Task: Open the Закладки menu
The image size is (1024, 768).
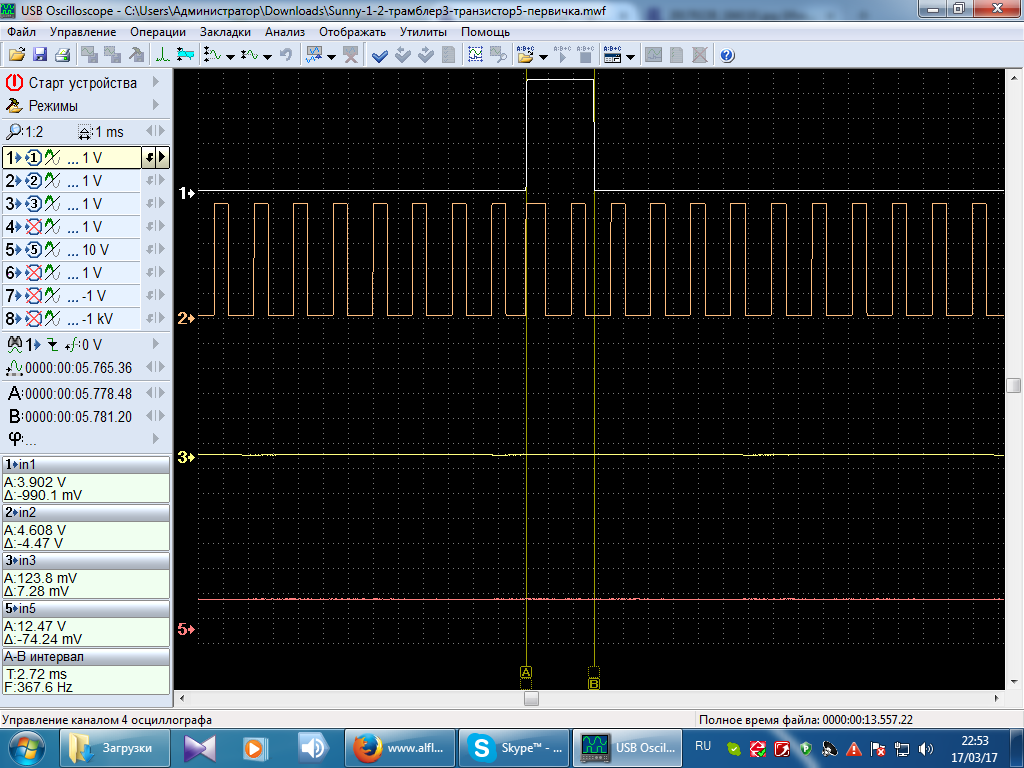Action: click(225, 32)
